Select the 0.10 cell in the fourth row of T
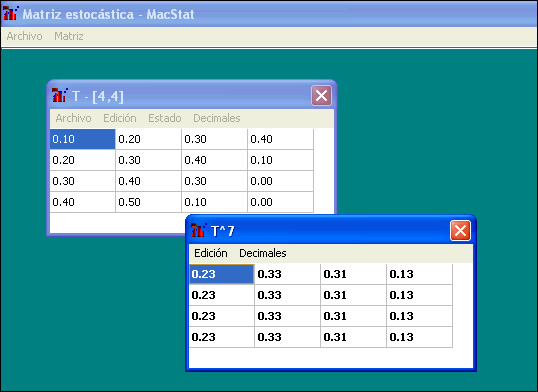Screen dimensions: 538x392 coord(214,202)
